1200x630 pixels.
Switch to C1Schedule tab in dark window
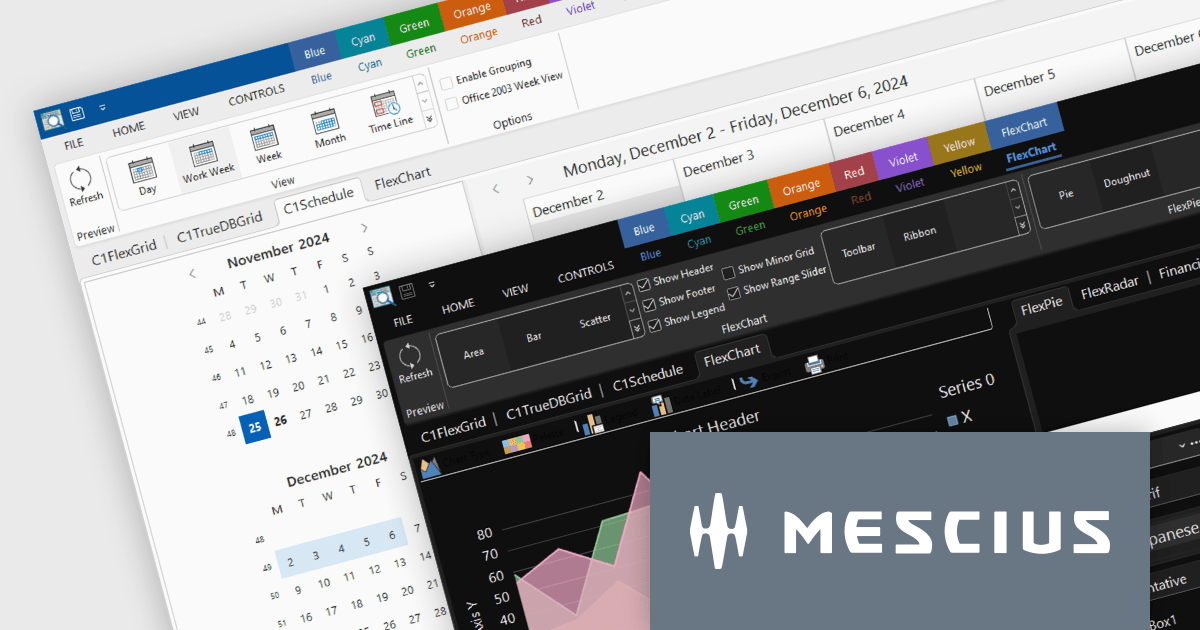click(x=647, y=376)
